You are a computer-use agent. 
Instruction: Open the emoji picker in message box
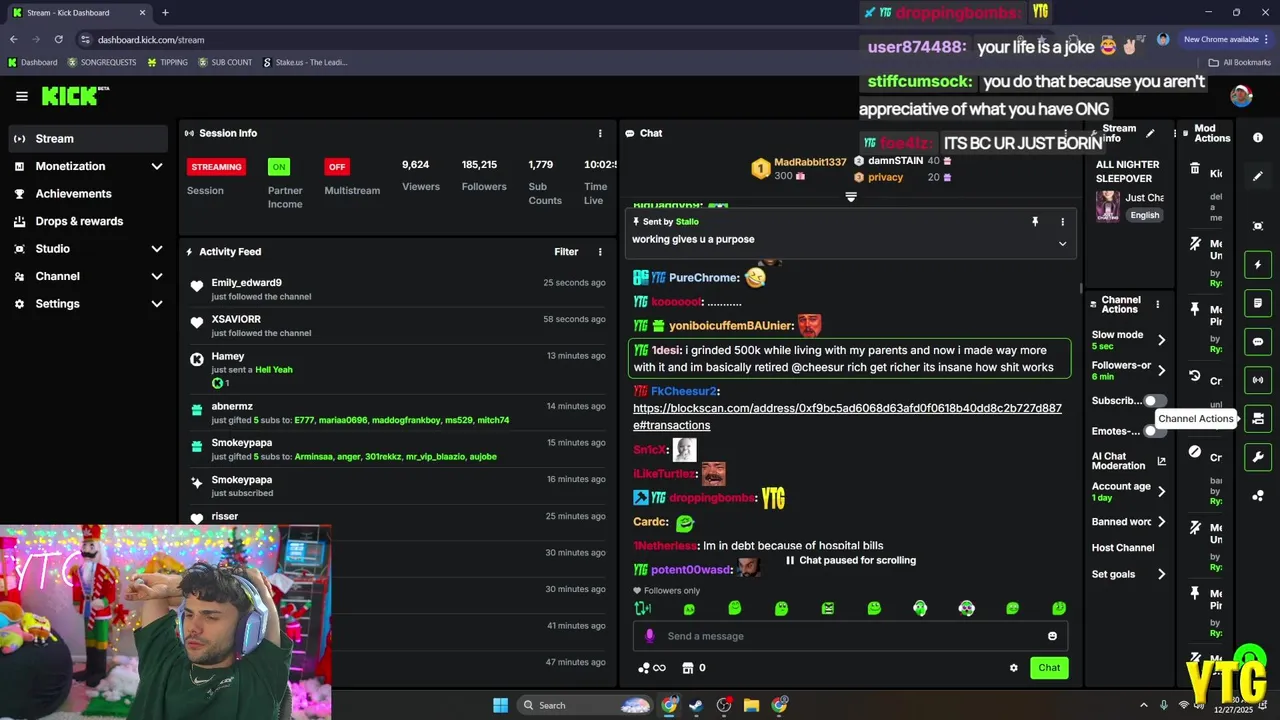click(x=1052, y=636)
